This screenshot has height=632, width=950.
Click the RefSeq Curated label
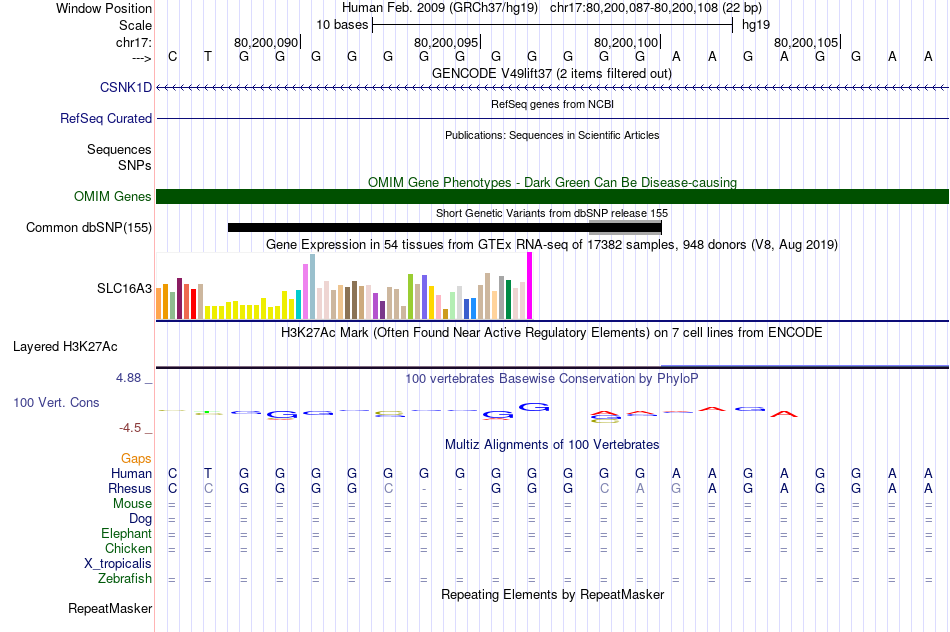click(x=105, y=119)
